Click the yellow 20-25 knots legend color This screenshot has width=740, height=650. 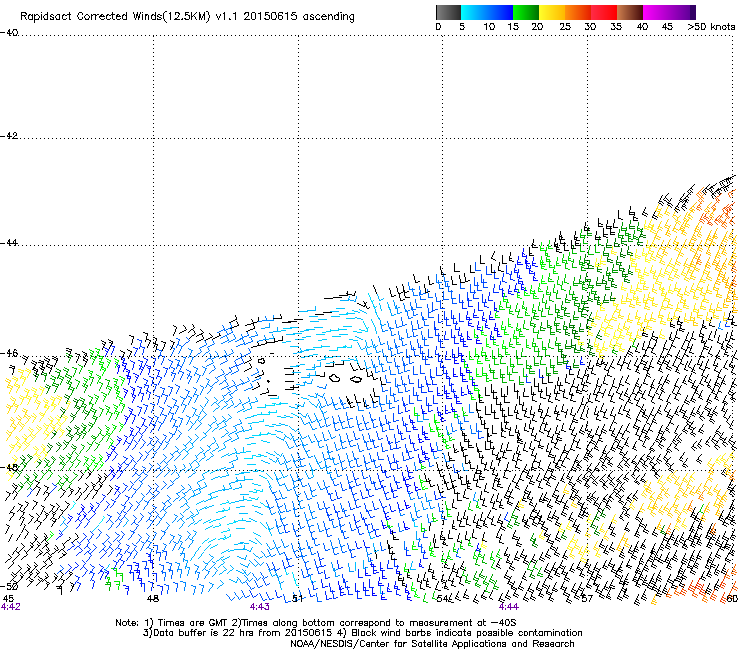(x=551, y=12)
